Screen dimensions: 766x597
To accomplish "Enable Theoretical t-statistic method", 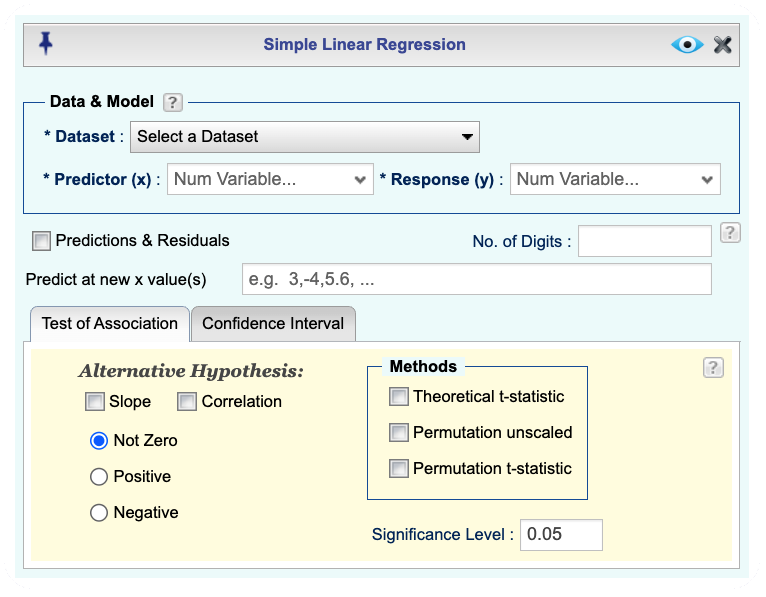I will coord(399,397).
